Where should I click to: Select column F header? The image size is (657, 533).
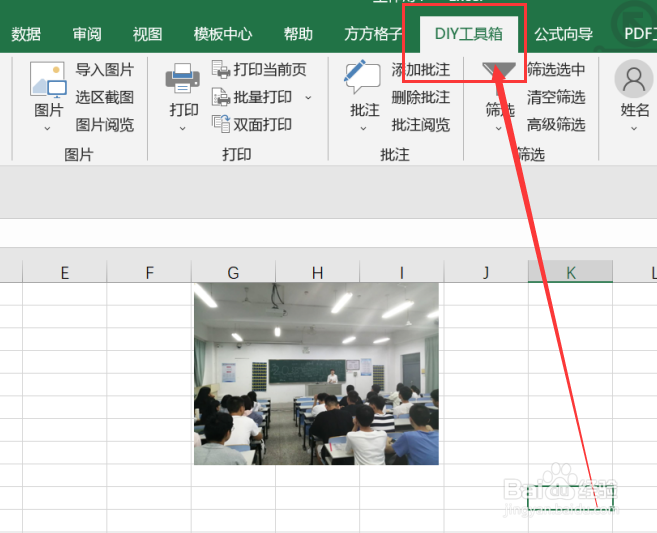click(149, 272)
